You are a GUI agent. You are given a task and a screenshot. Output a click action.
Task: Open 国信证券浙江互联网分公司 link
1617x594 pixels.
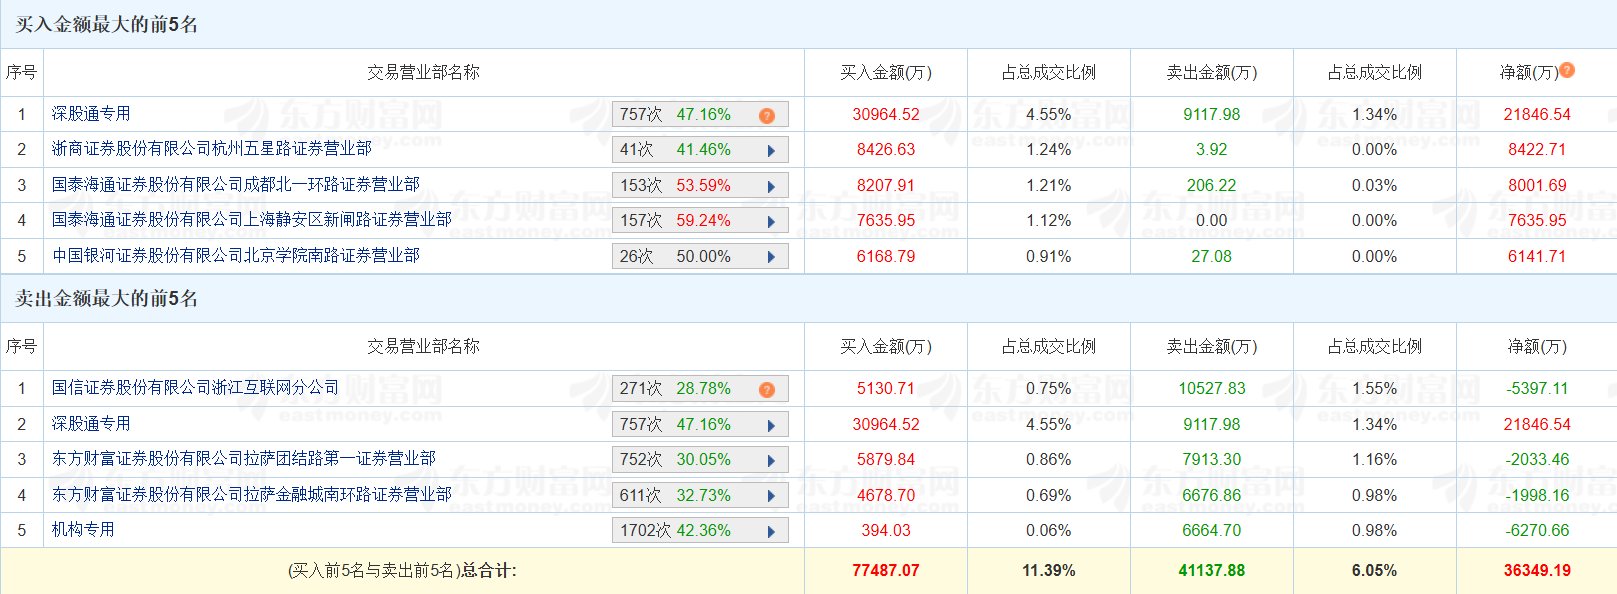click(x=195, y=388)
